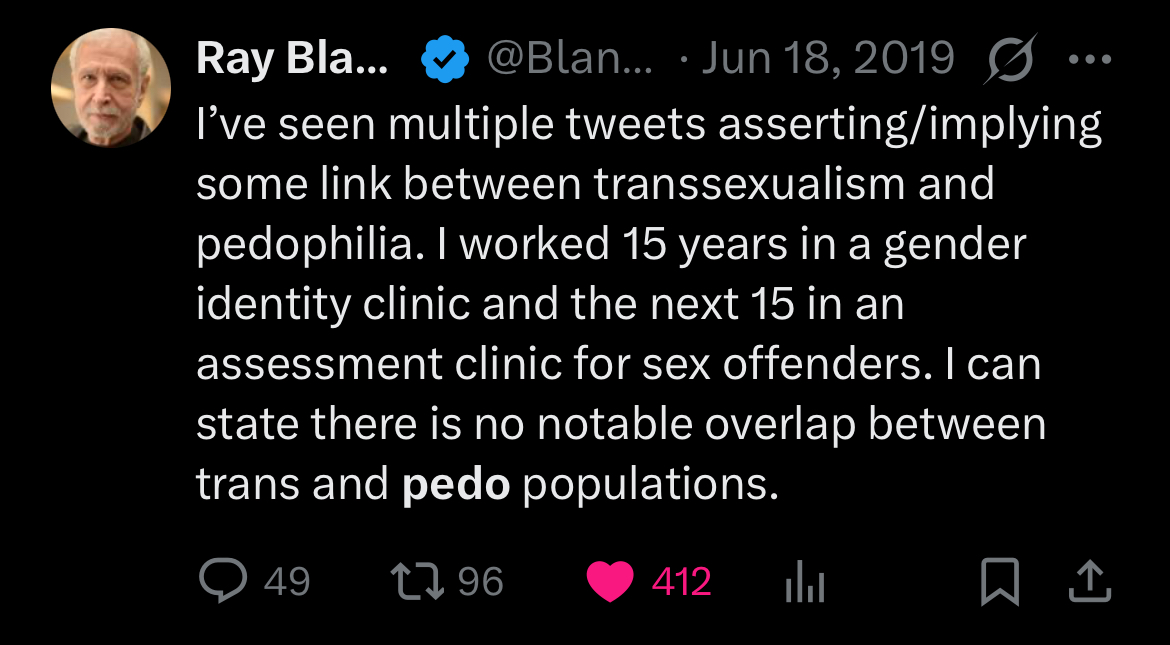Bookmark this tweet with the bookmark icon

pos(1000,582)
